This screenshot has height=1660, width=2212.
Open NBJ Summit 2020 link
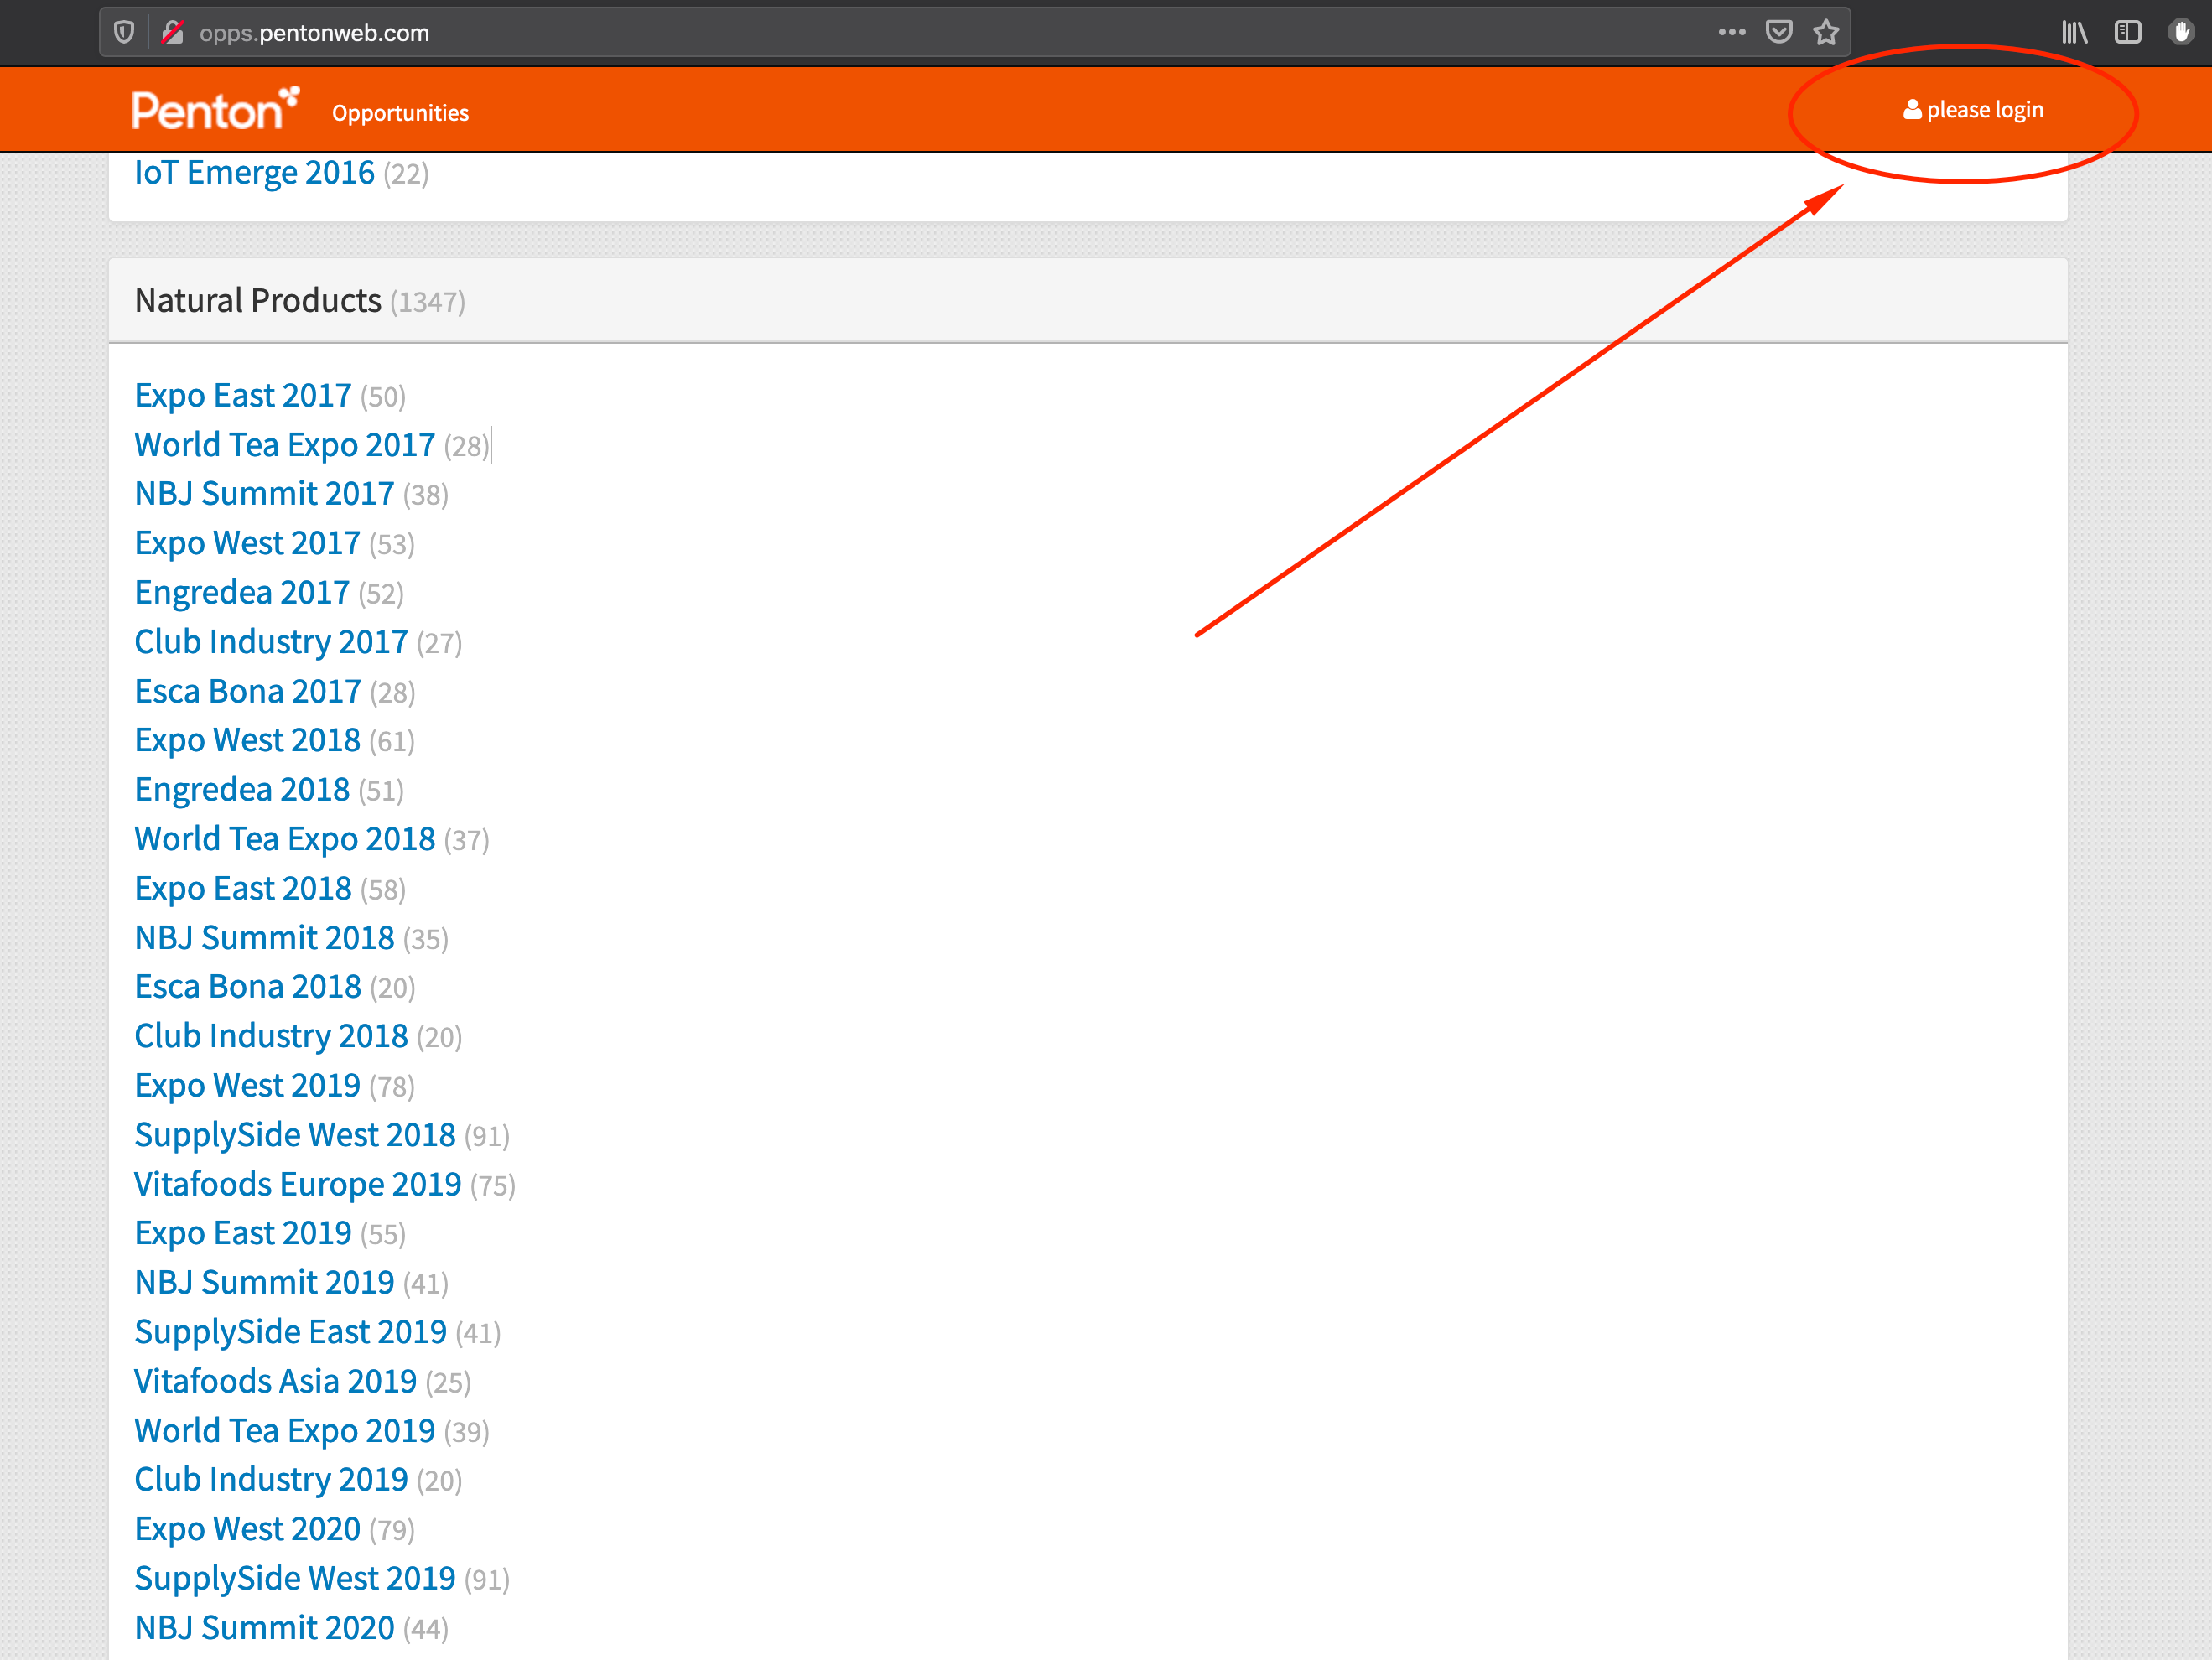tap(264, 1628)
